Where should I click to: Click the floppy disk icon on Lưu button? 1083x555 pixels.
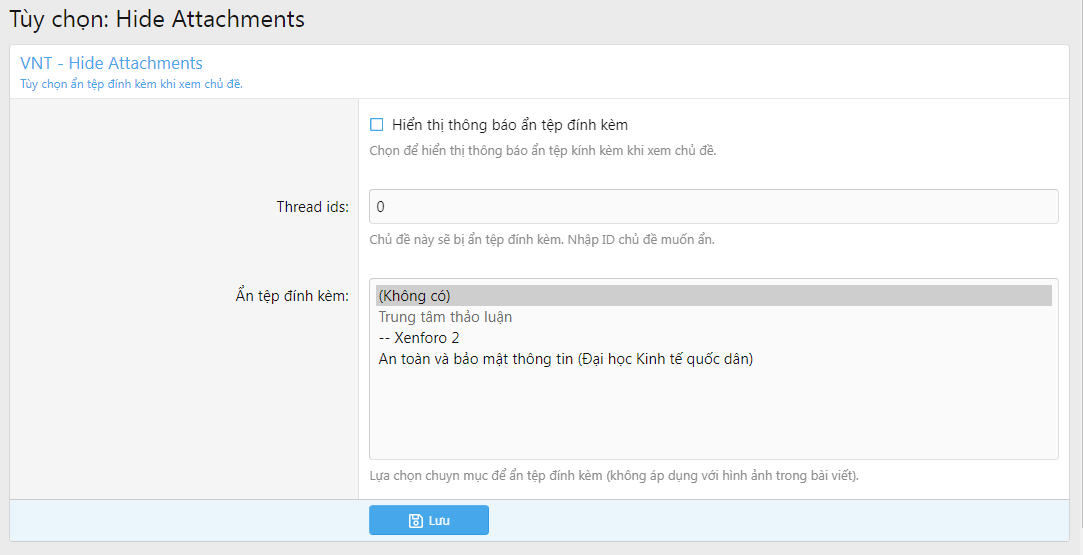point(416,521)
